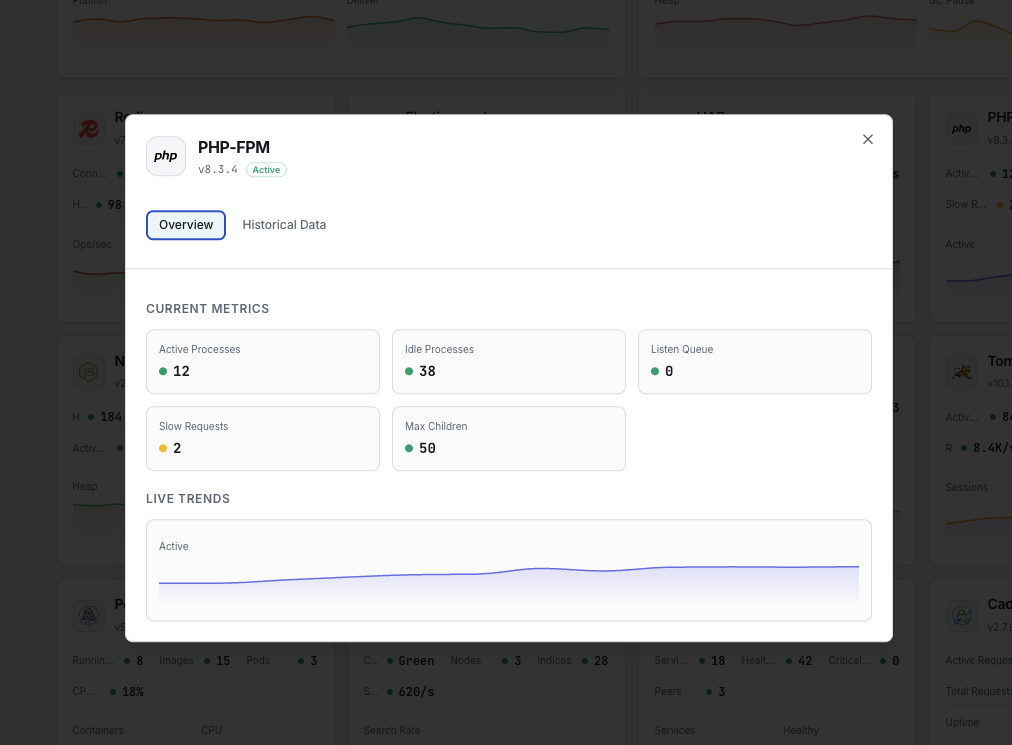This screenshot has height=745, width=1012.
Task: Close the PHP-FPM details dialog
Action: click(867, 139)
